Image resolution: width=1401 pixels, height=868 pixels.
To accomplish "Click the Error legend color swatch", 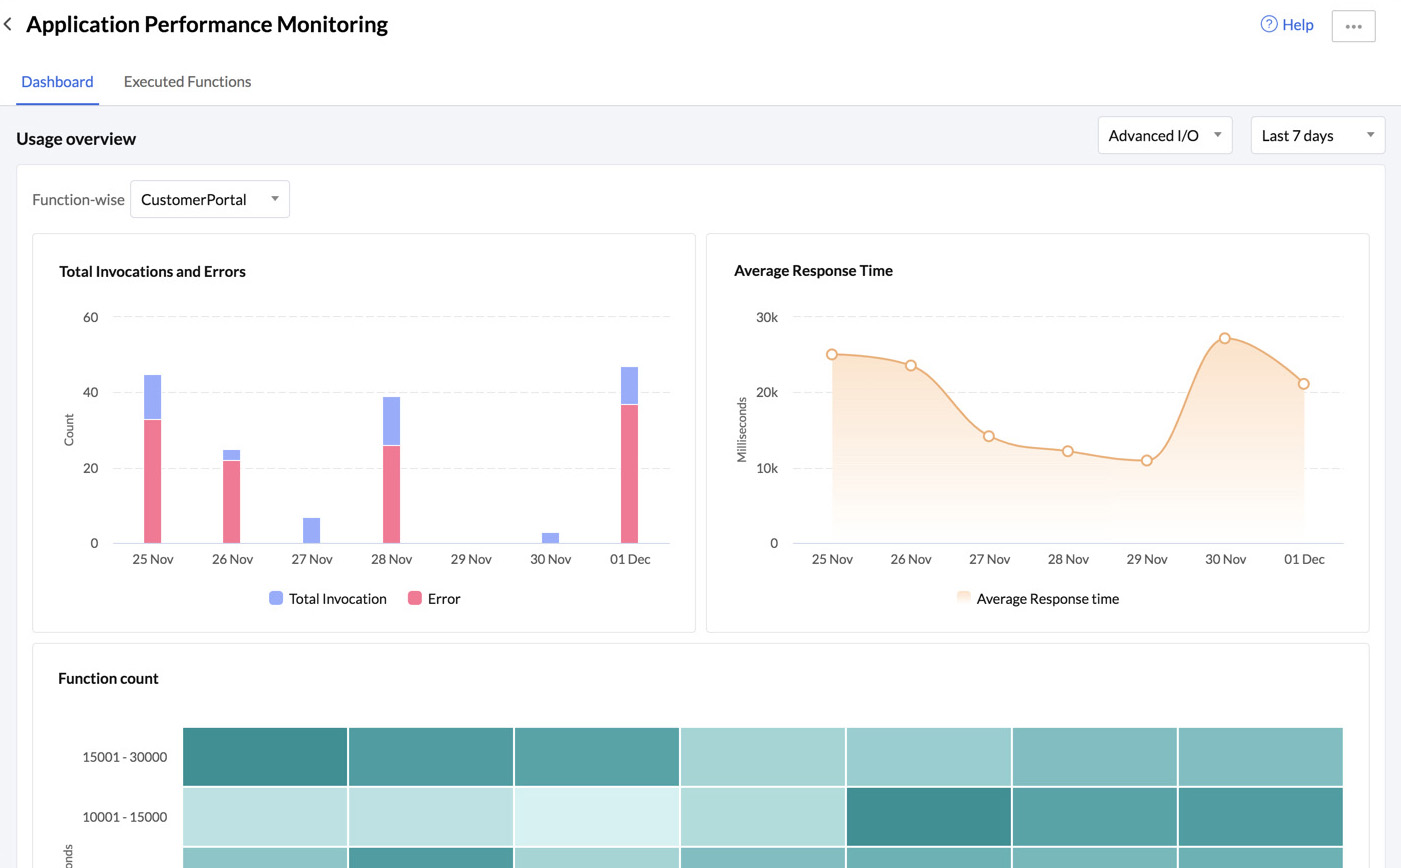I will point(415,598).
